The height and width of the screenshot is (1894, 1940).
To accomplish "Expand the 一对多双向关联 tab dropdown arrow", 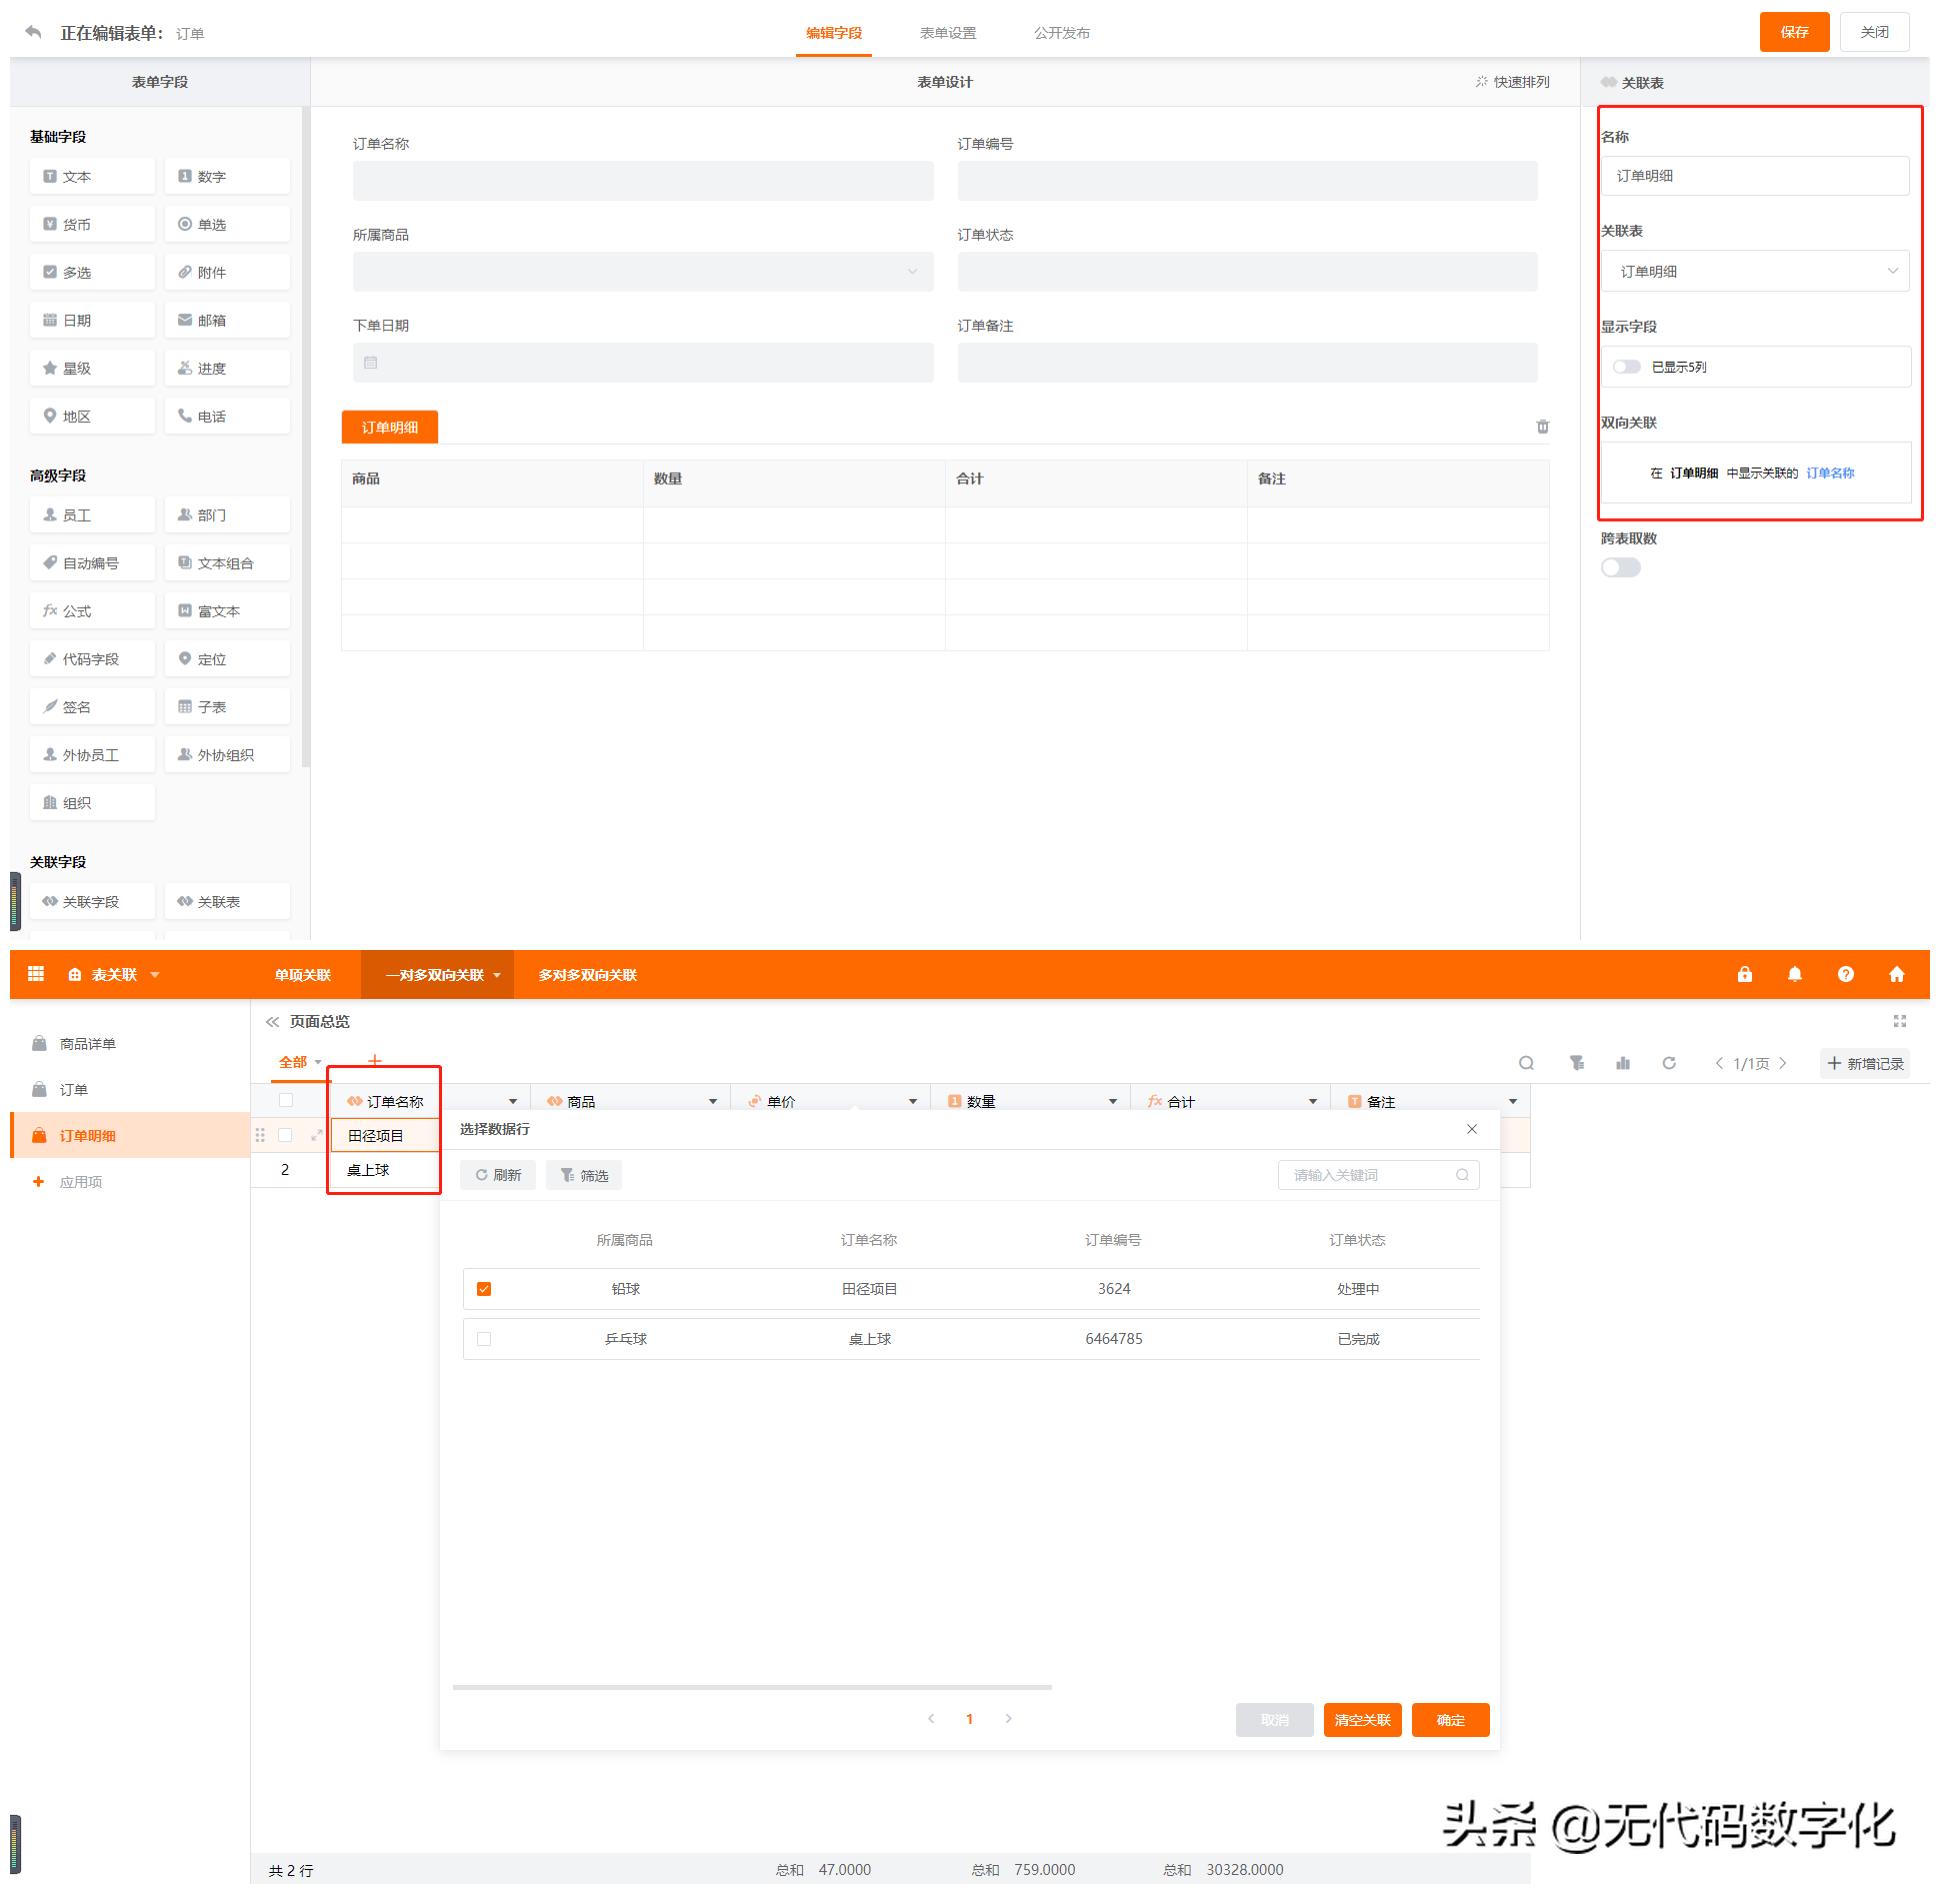I will coord(497,975).
